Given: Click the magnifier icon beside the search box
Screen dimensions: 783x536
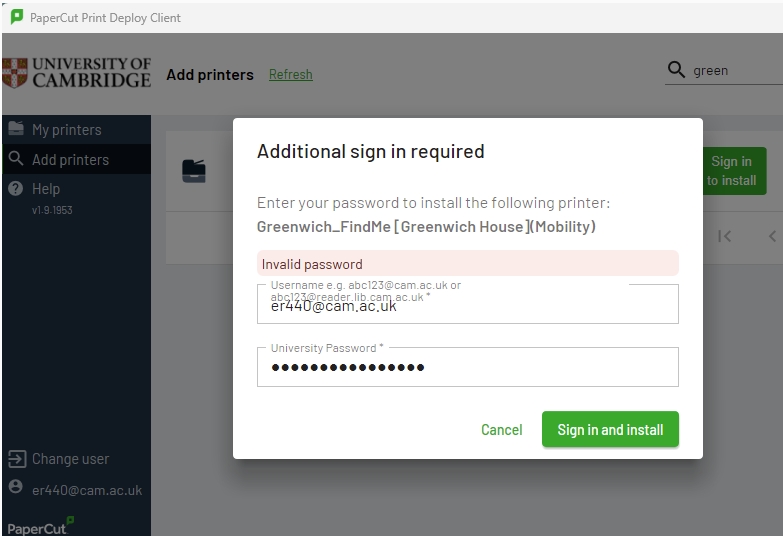Looking at the screenshot, I should tap(677, 69).
